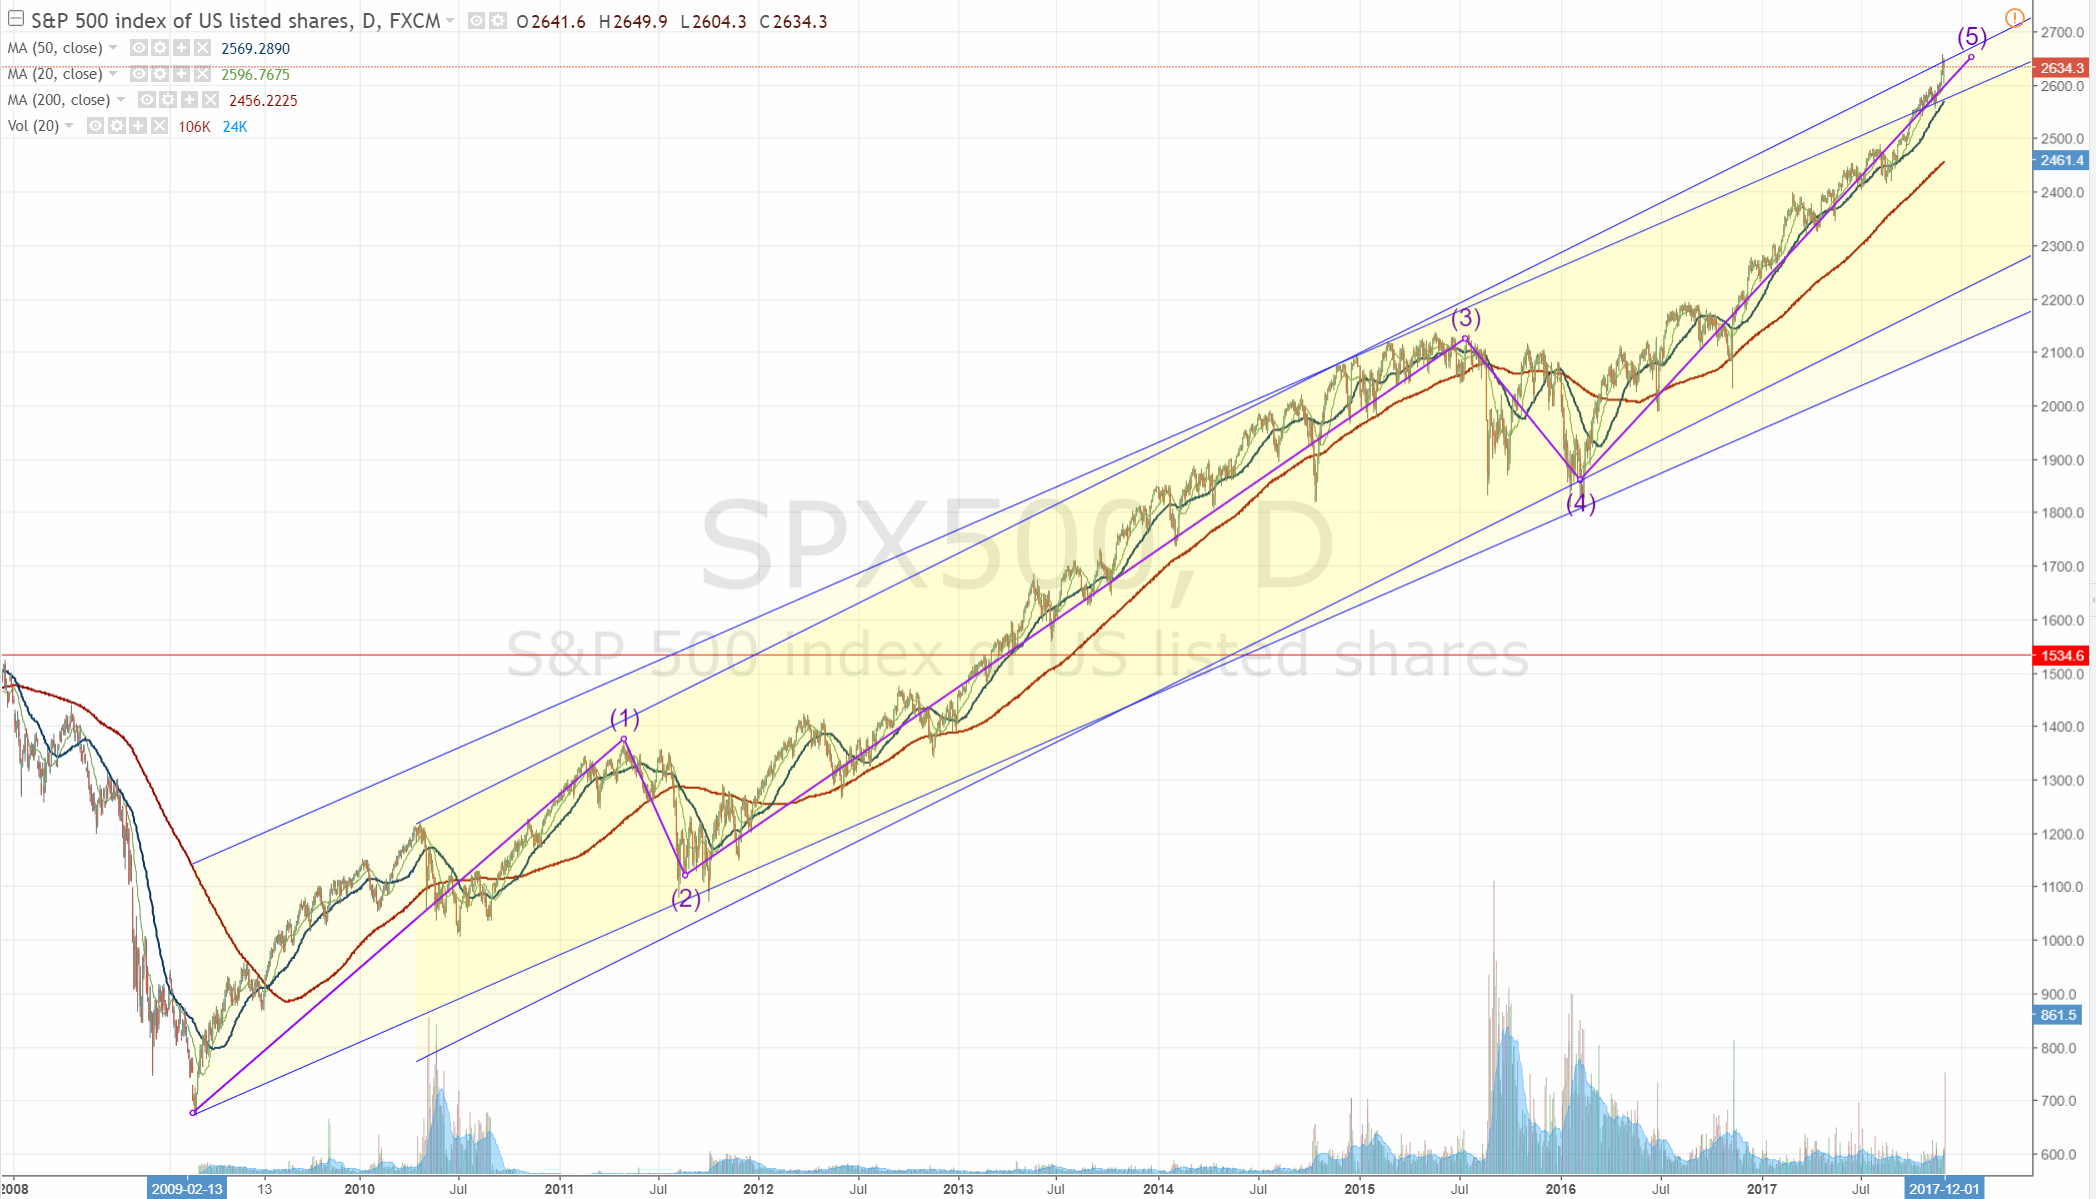
Task: Click the 2012 label on time axis
Action: [758, 1189]
